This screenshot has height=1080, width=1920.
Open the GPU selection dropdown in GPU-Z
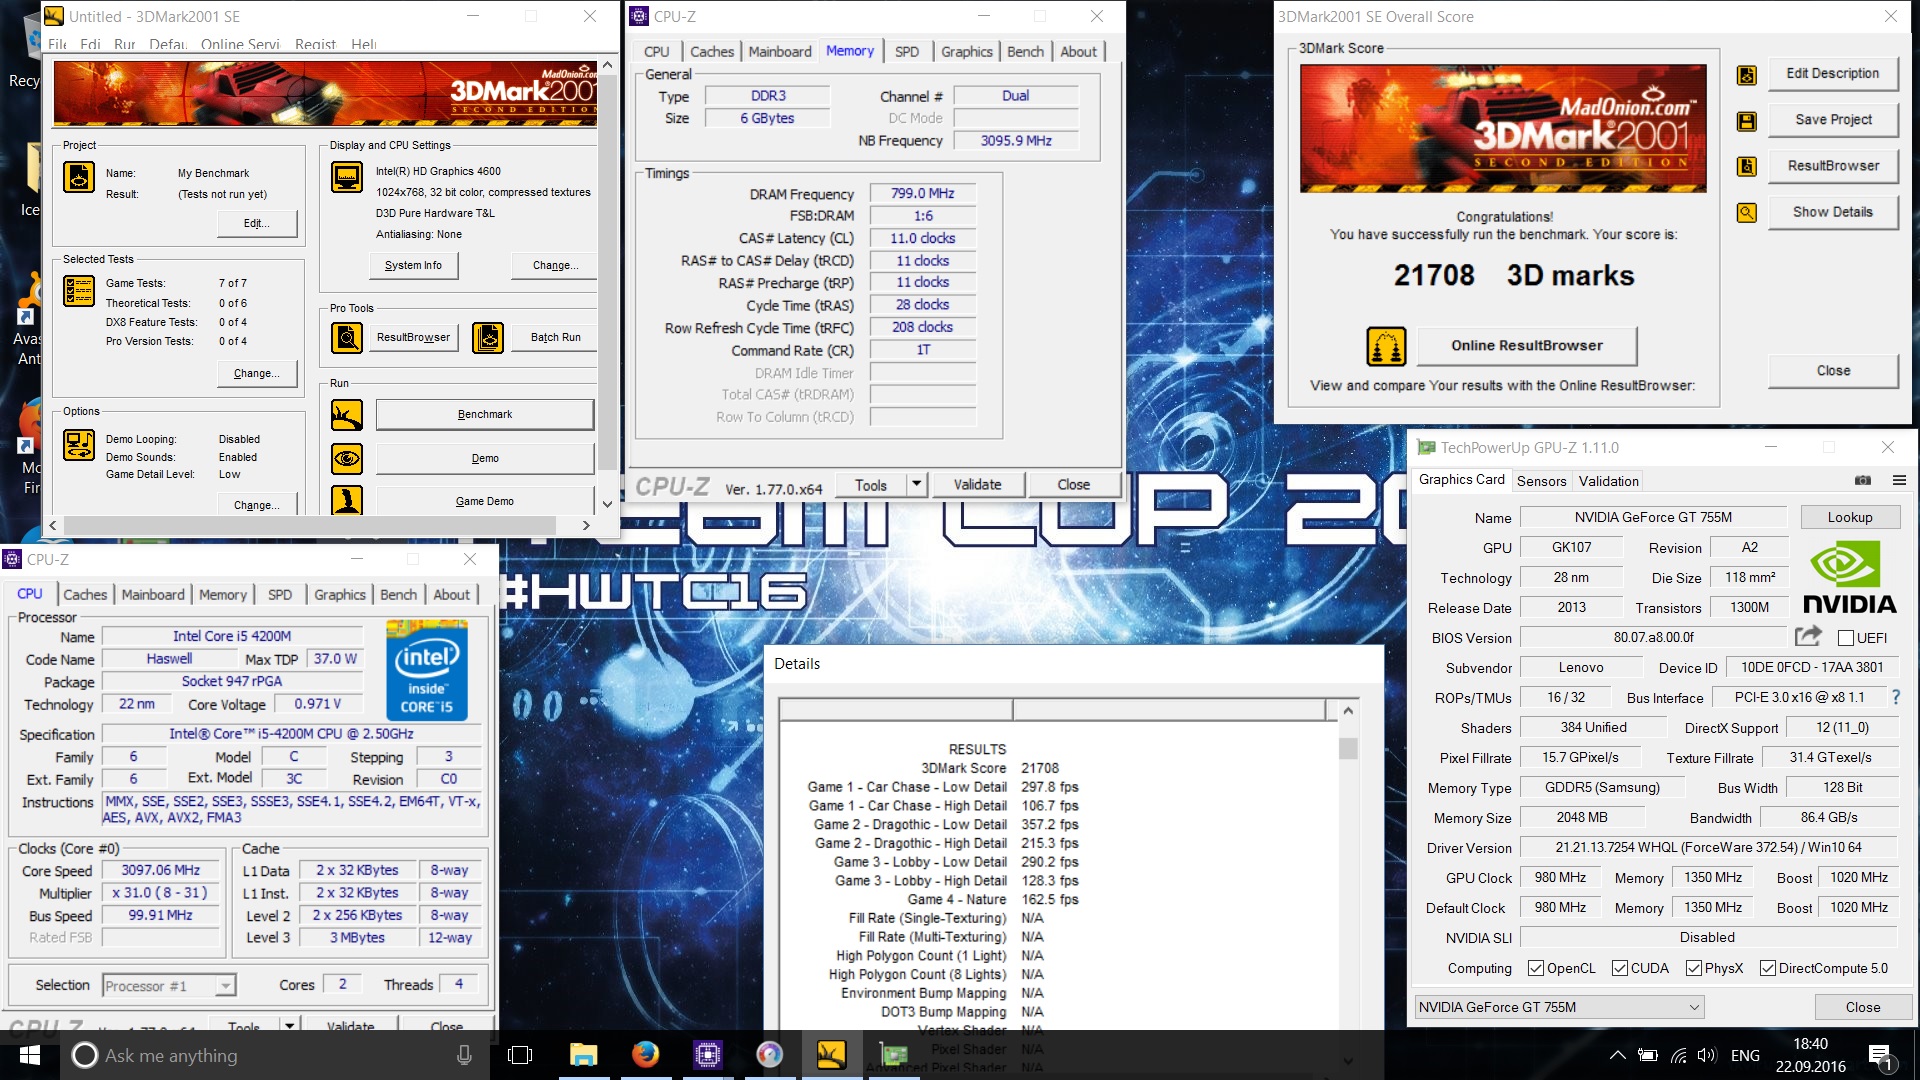pos(1559,1007)
